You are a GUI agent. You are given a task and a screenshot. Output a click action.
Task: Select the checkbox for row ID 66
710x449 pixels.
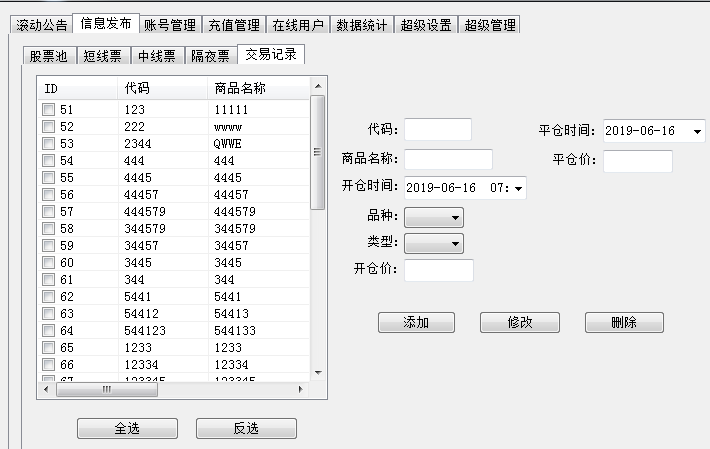coord(48,364)
